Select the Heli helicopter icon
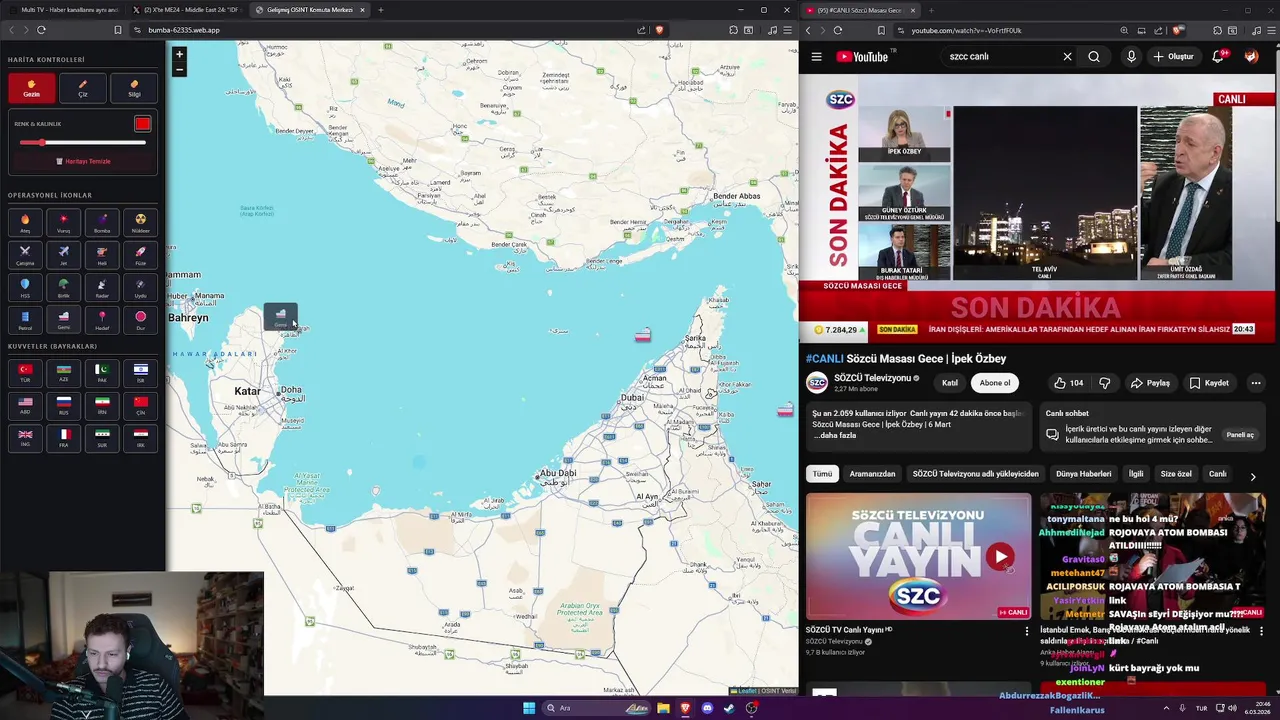This screenshot has width=1280, height=720. pyautogui.click(x=102, y=256)
